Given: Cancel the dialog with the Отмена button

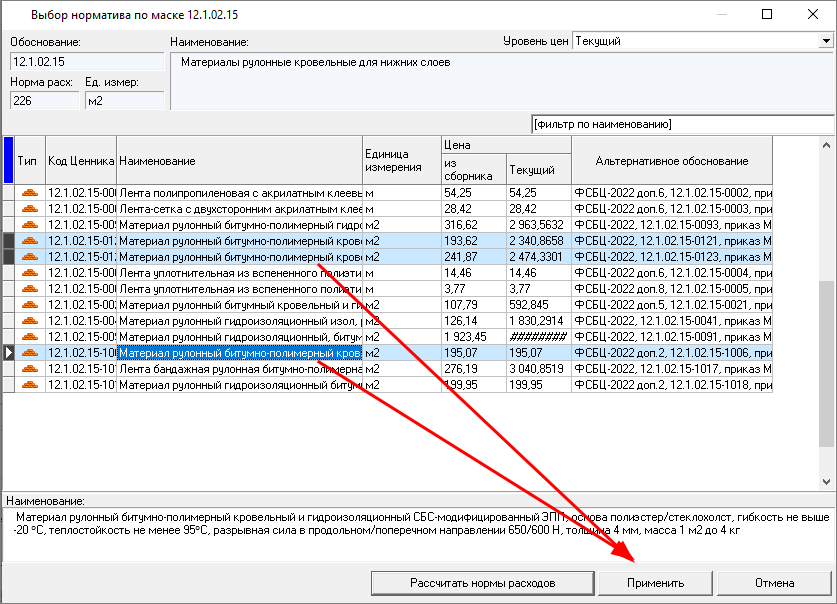Looking at the screenshot, I should (x=774, y=583).
